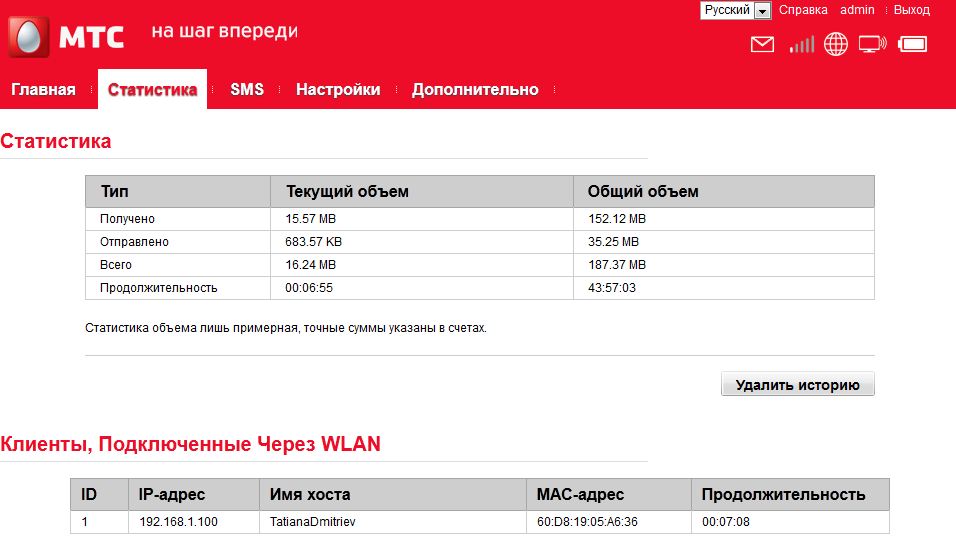Screen dimensions: 956x551
Task: Select the Статистика tab
Action: pyautogui.click(x=152, y=90)
